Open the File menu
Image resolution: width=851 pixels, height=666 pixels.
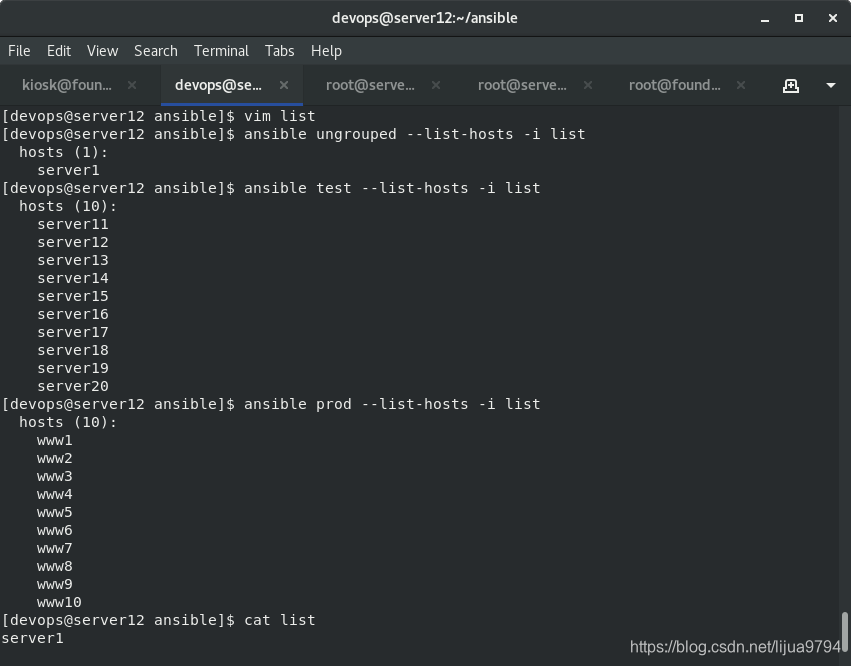coord(19,51)
